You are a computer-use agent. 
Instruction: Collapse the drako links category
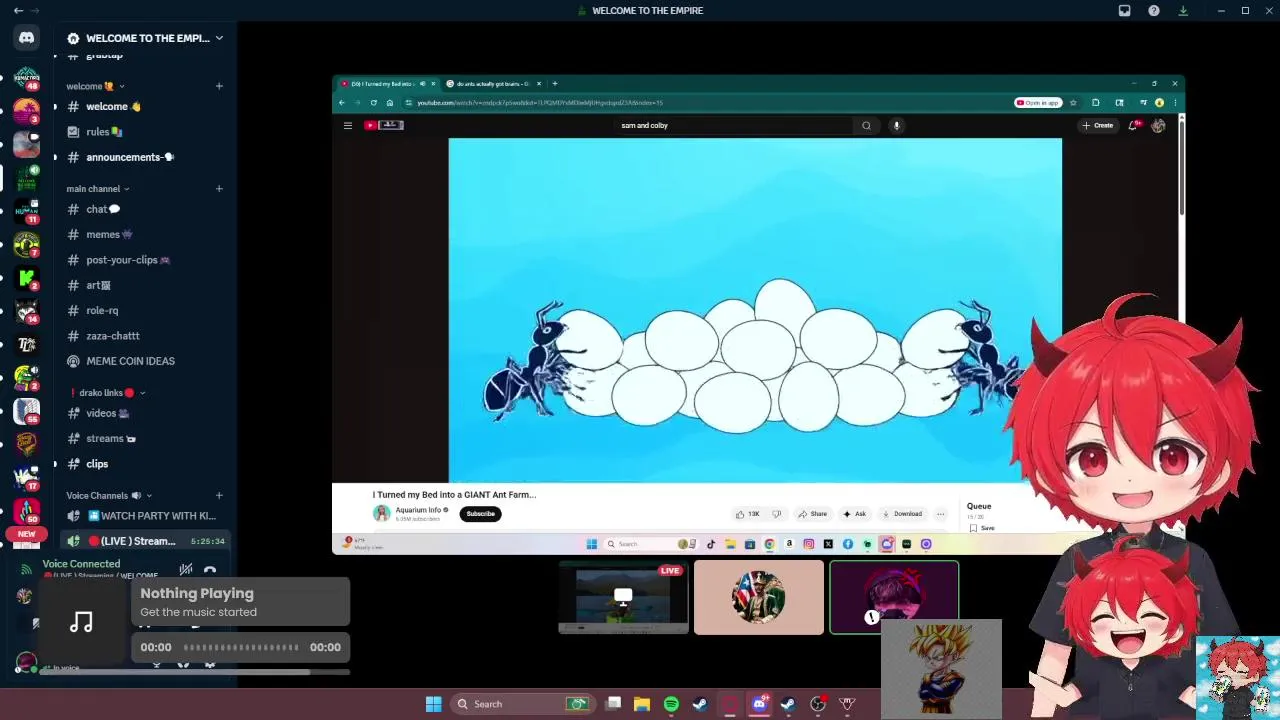(x=108, y=393)
